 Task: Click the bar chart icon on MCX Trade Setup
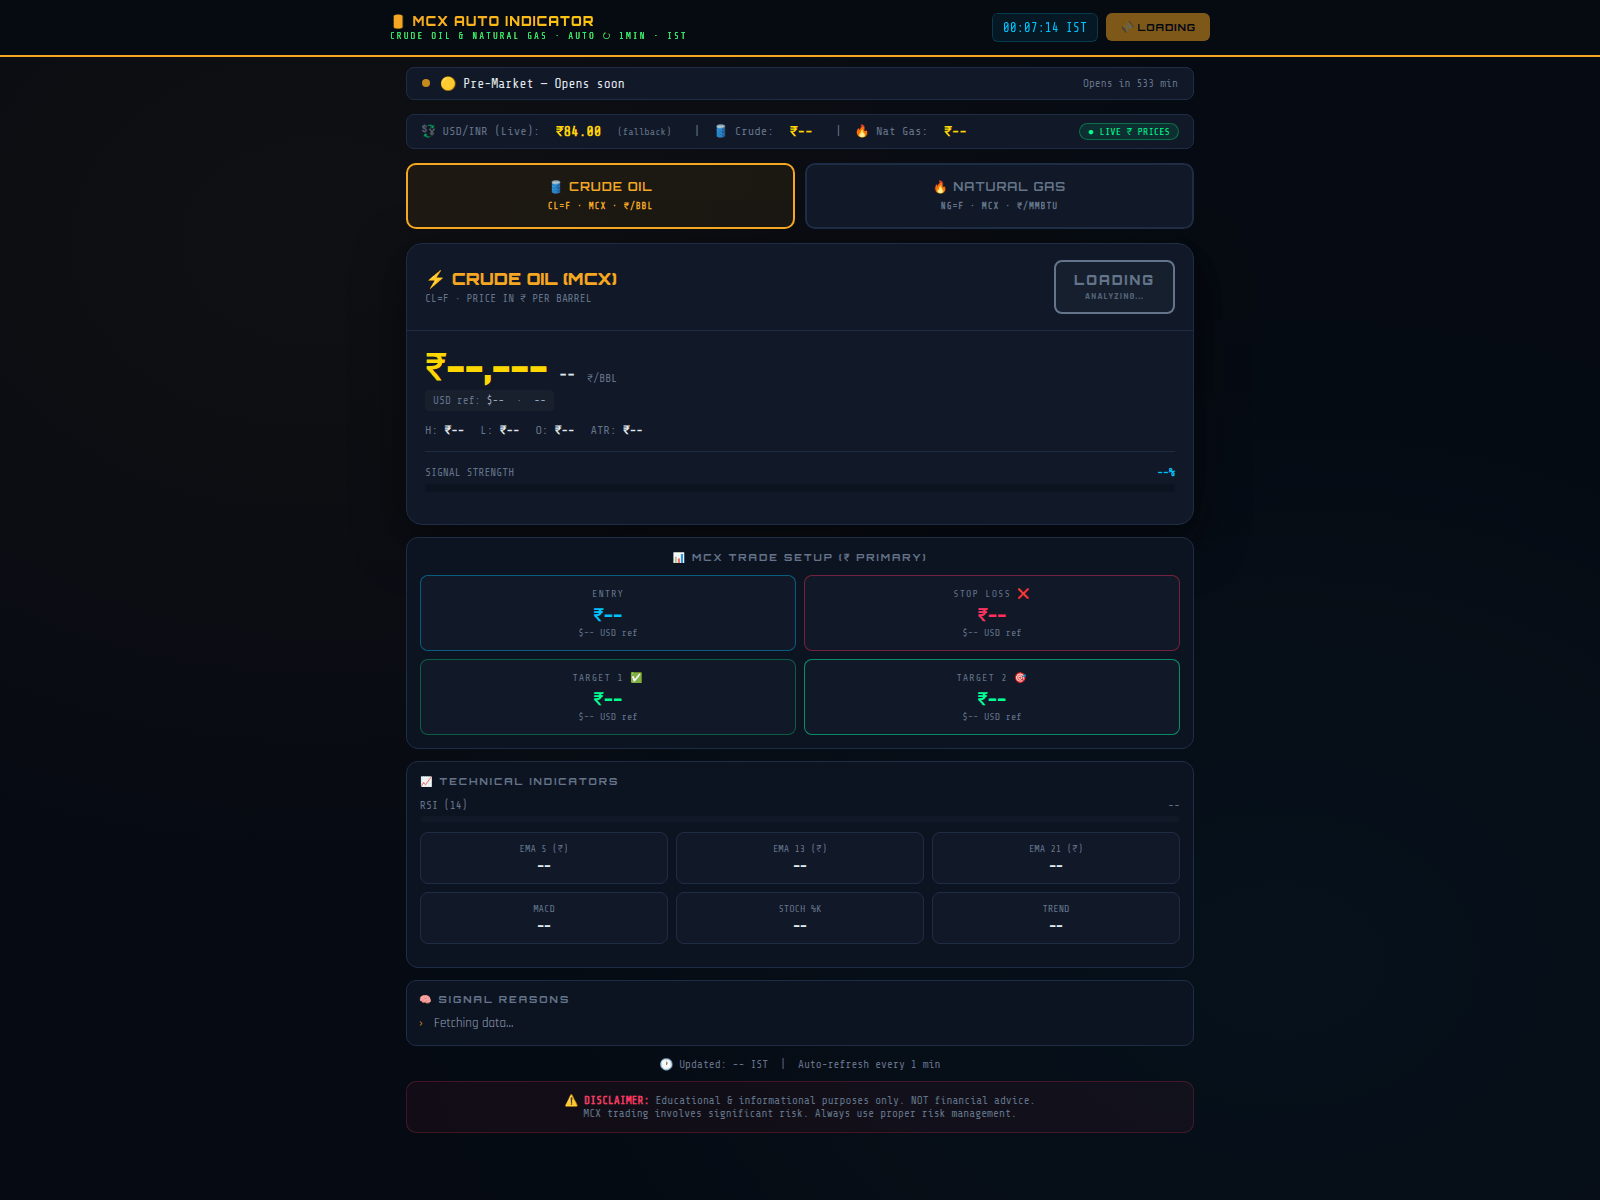click(x=678, y=557)
